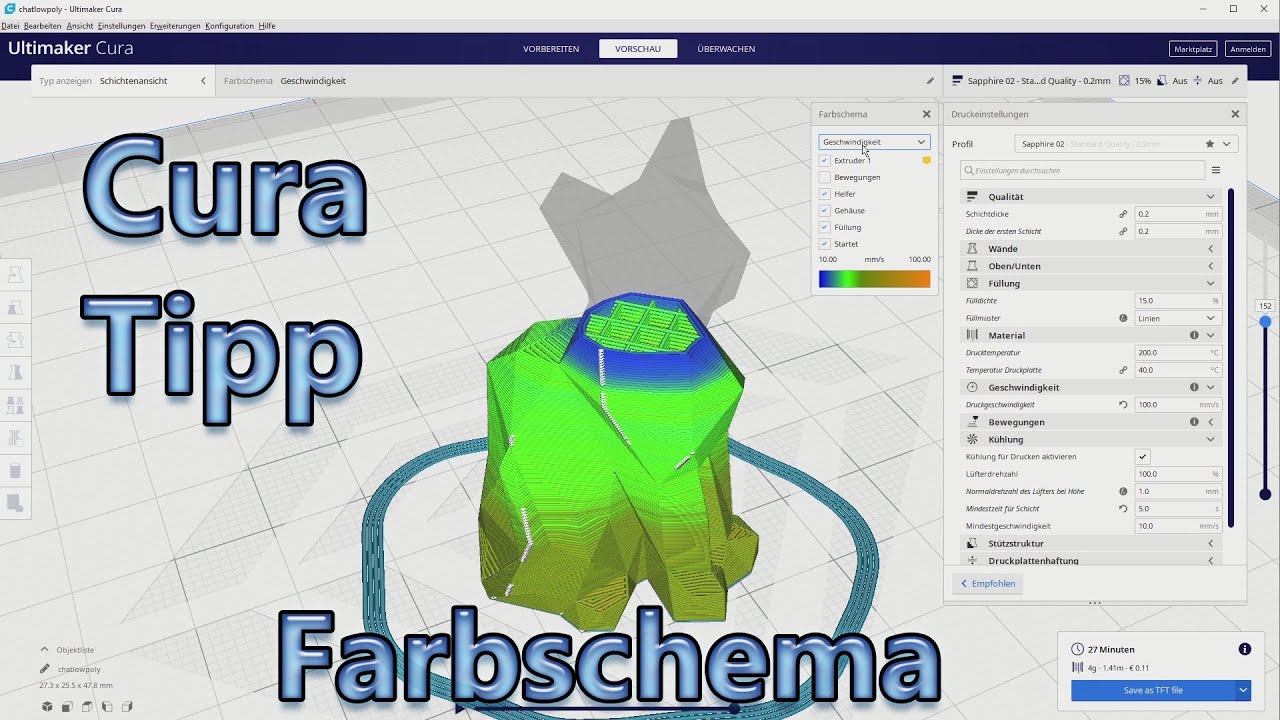The image size is (1280, 720).
Task: Switch to the ÜBERWACHEN stage
Action: click(726, 49)
